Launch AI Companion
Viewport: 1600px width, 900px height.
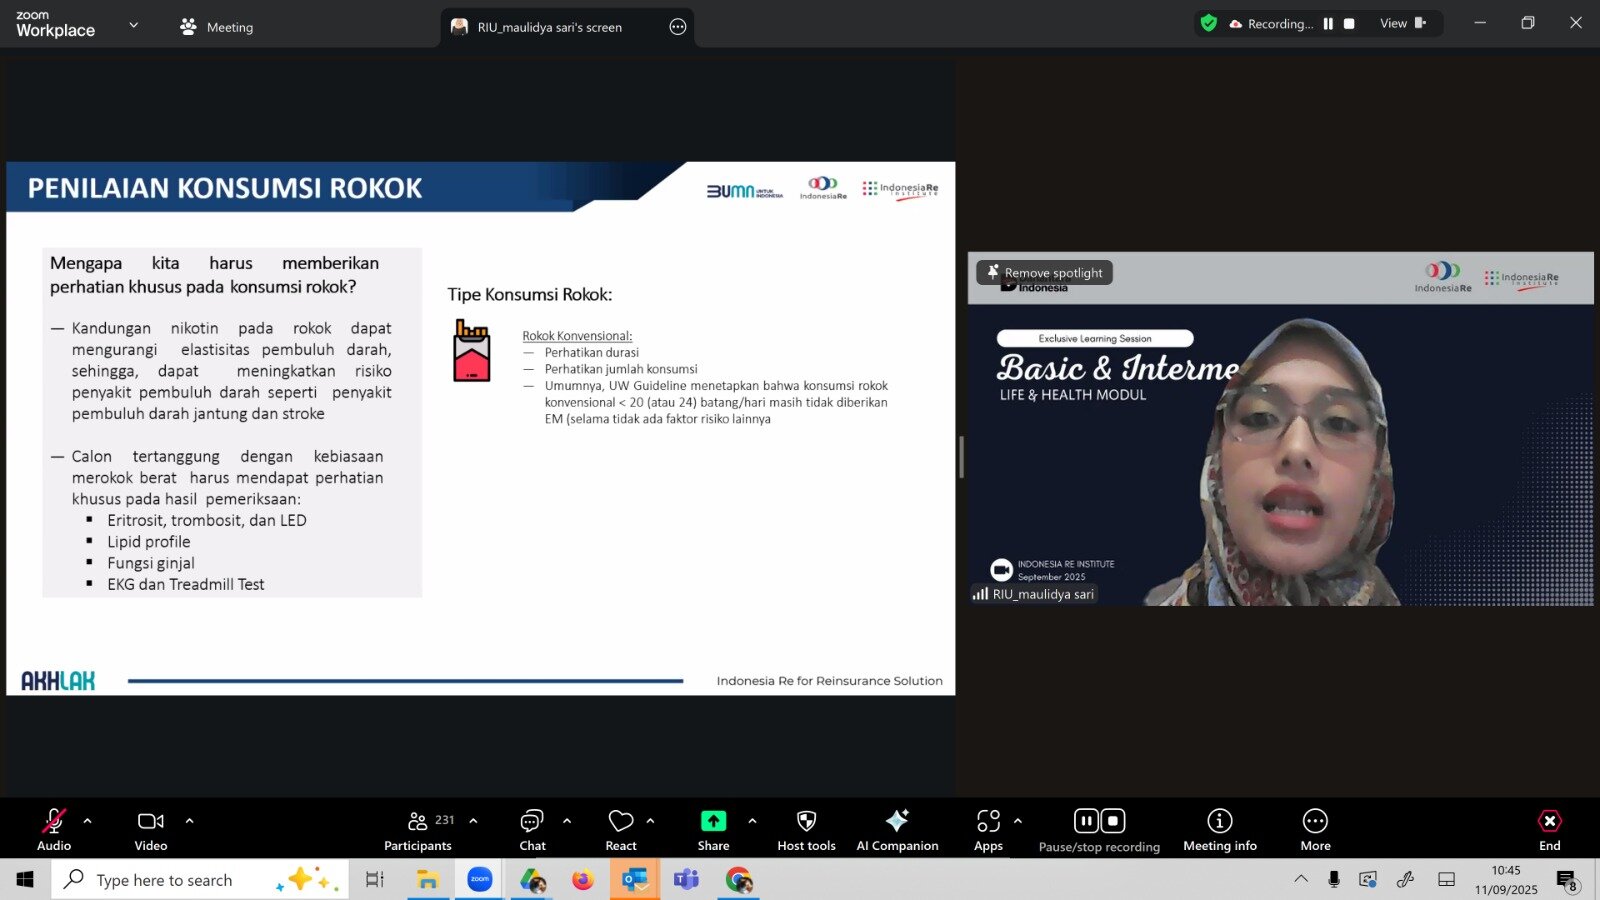tap(897, 829)
